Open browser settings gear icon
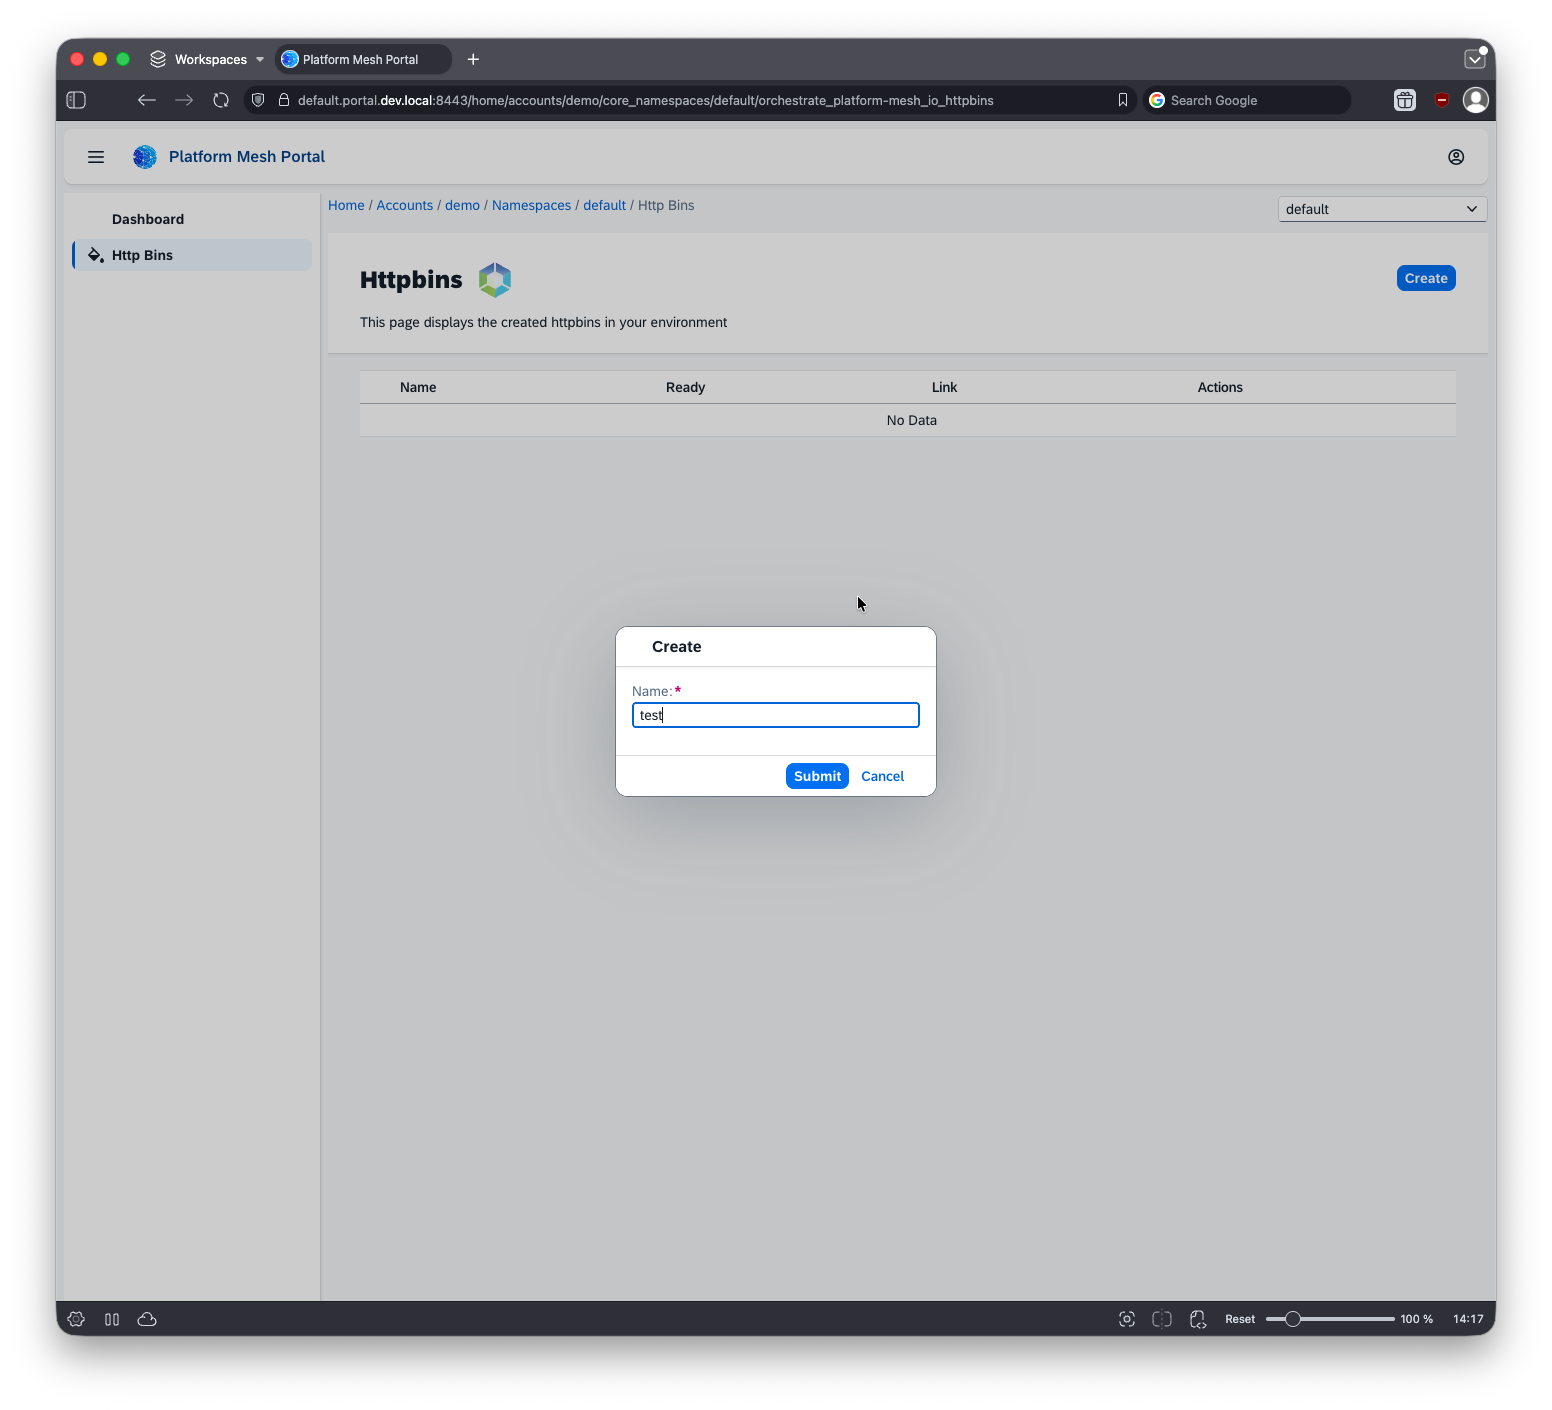The height and width of the screenshot is (1410, 1552). (x=76, y=1319)
